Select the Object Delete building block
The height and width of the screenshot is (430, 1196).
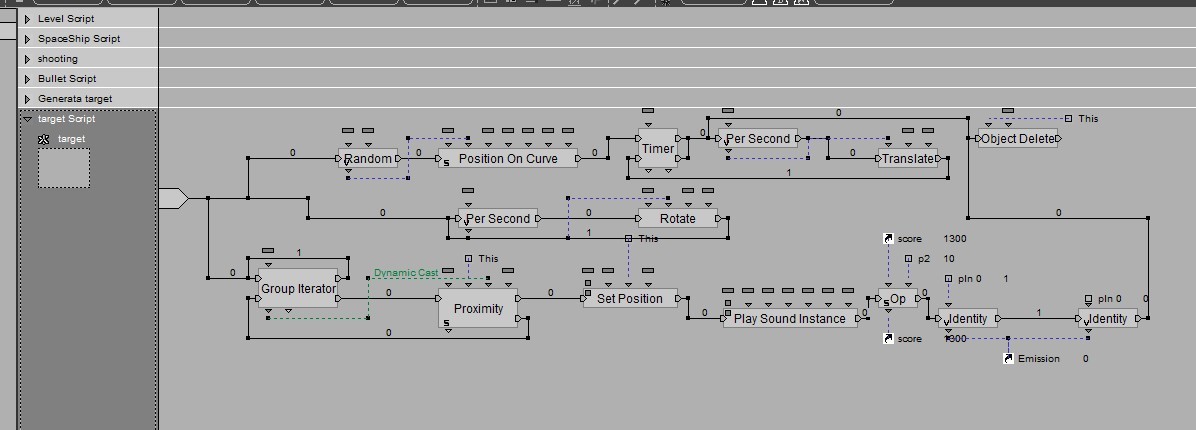1018,138
